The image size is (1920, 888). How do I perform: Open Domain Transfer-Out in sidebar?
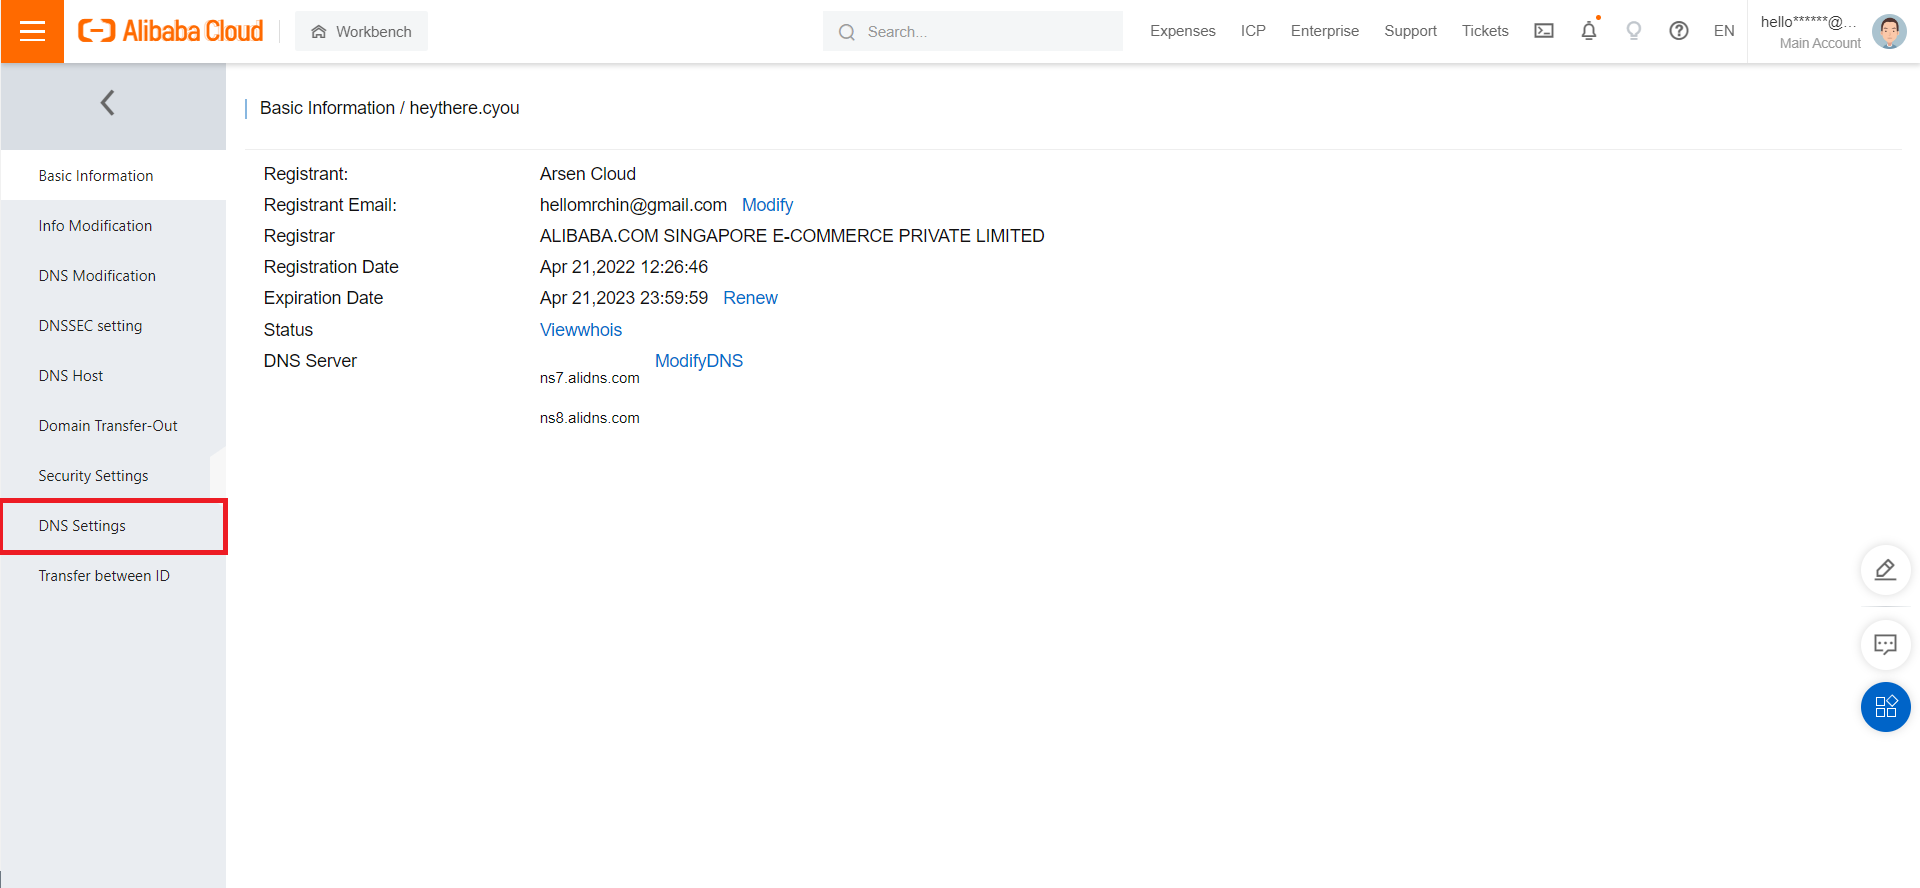pos(113,425)
